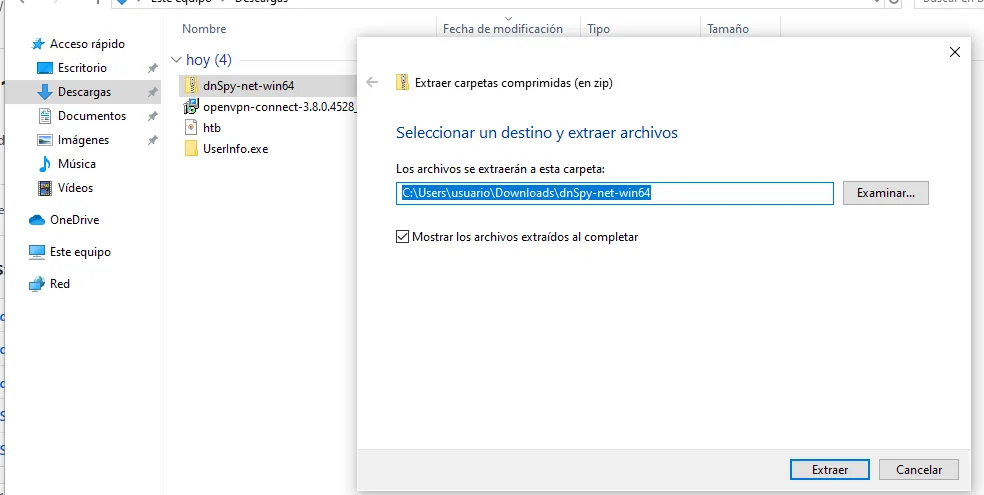984x495 pixels.
Task: Click the dnSpy-net-win64 zip icon
Action: point(191,85)
